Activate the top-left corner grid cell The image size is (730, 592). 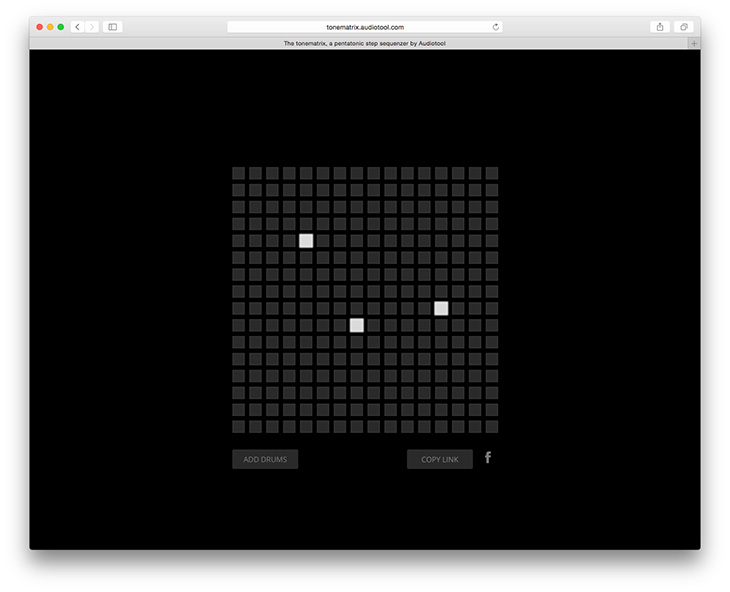(238, 173)
